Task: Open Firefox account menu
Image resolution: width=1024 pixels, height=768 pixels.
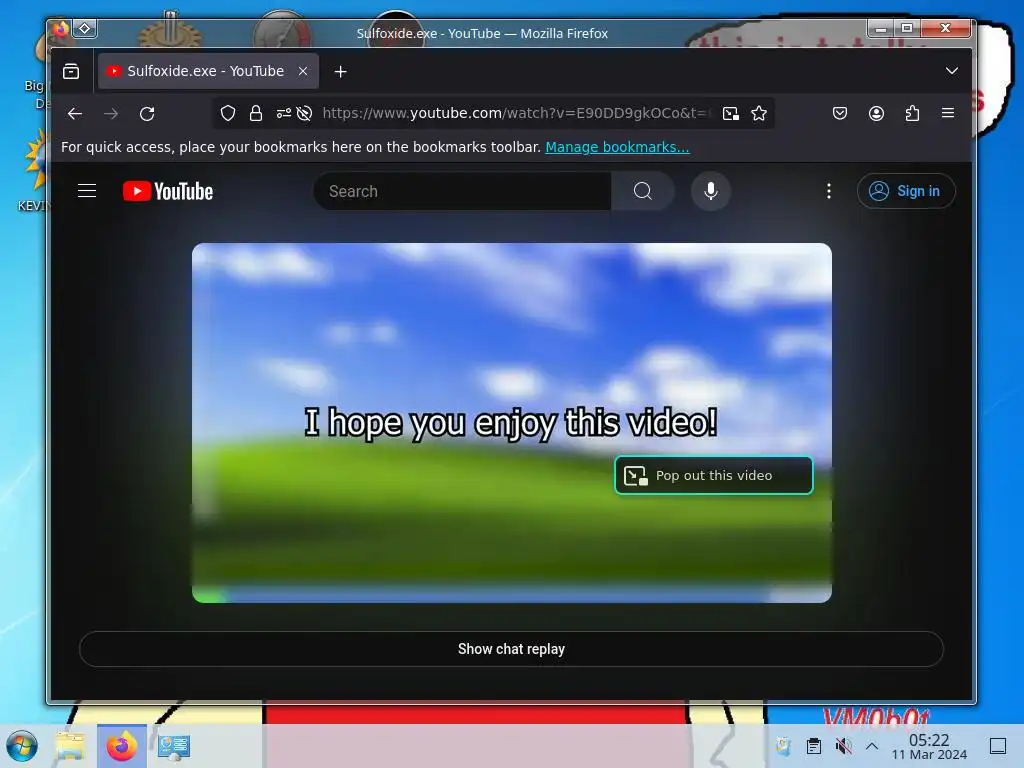Action: 876,113
